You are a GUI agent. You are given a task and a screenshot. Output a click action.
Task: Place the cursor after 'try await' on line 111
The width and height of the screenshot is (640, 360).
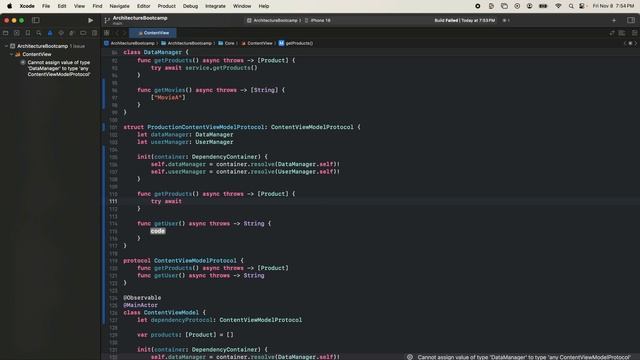click(182, 201)
